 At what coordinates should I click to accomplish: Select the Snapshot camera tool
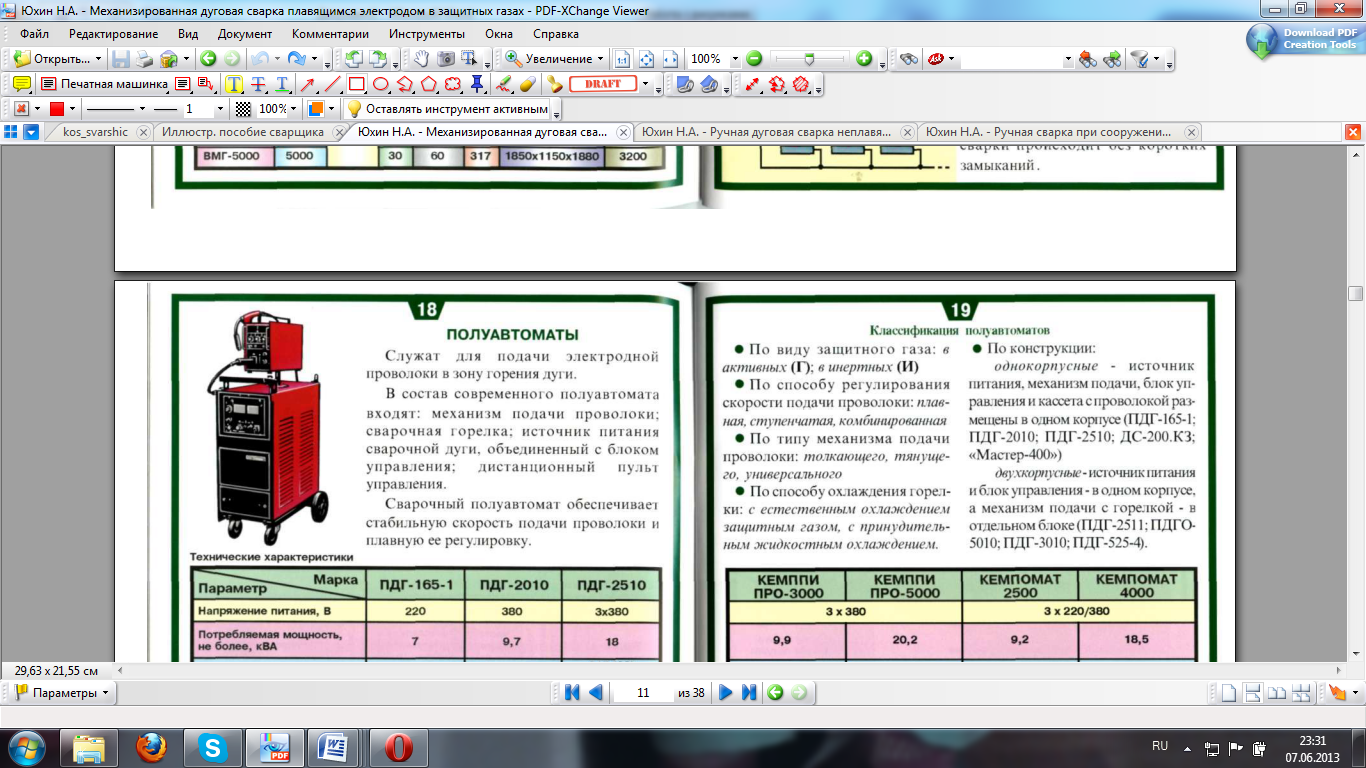pyautogui.click(x=445, y=59)
